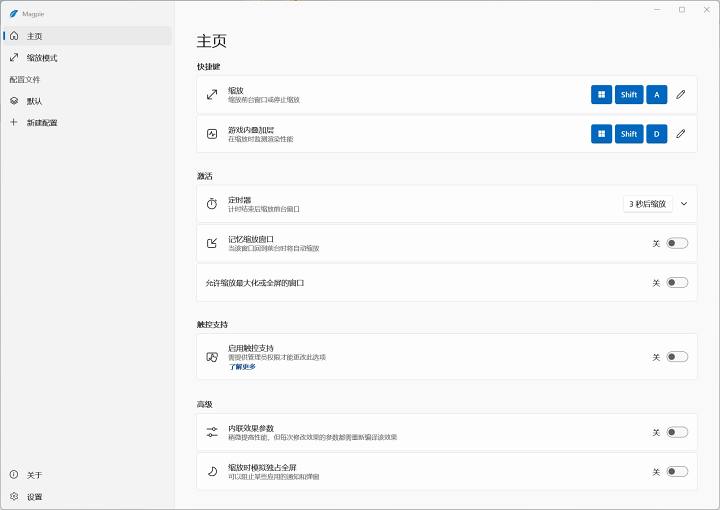
Task: Click the 游戏内叠加层 performance monitor icon
Action: (x=212, y=133)
